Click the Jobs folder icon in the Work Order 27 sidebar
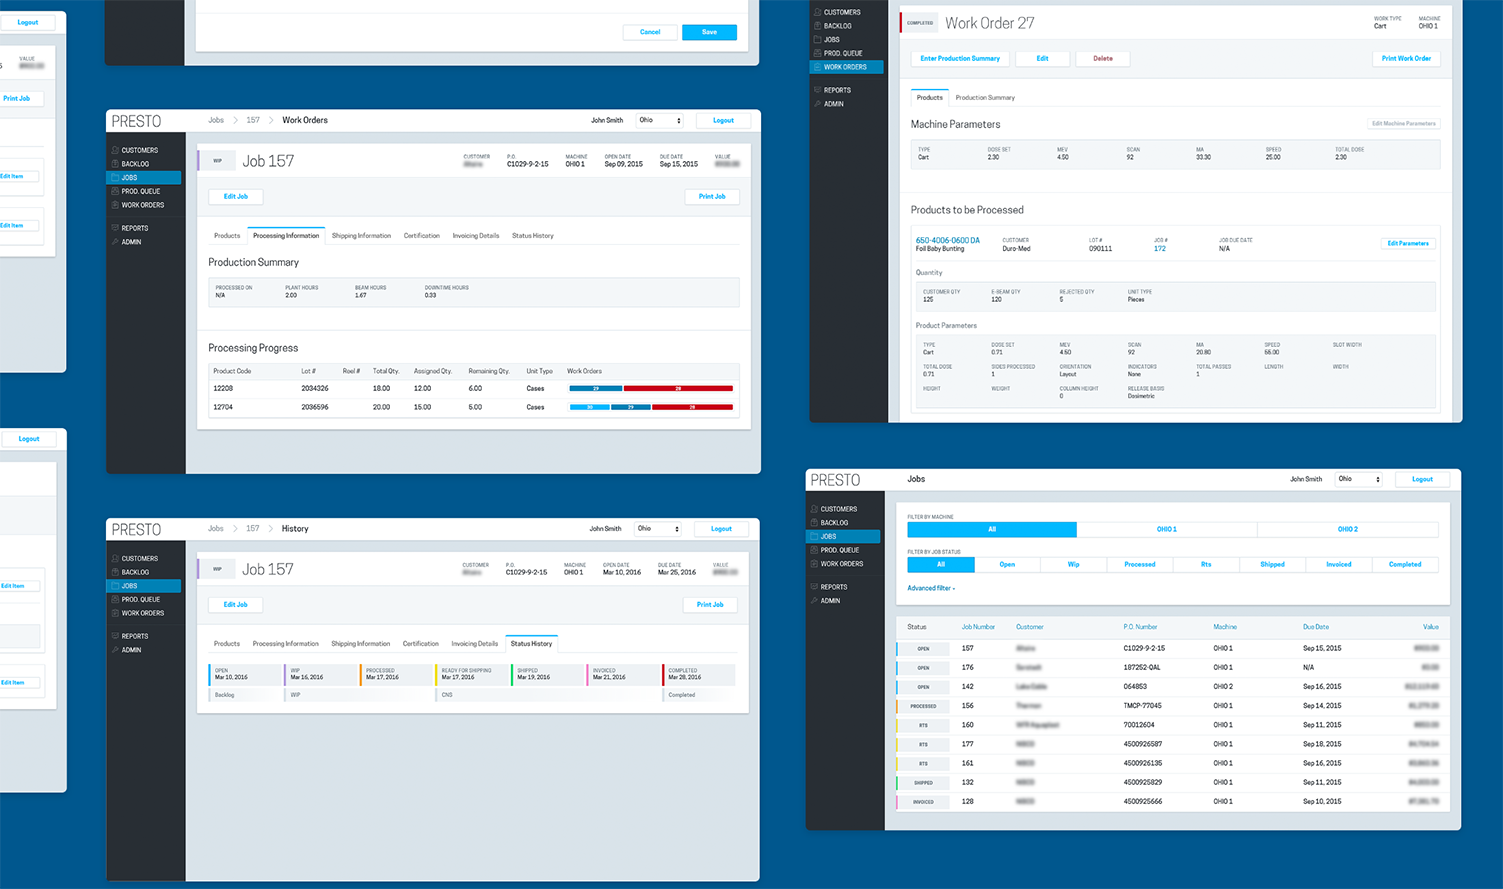The height and width of the screenshot is (889, 1503). [818, 40]
